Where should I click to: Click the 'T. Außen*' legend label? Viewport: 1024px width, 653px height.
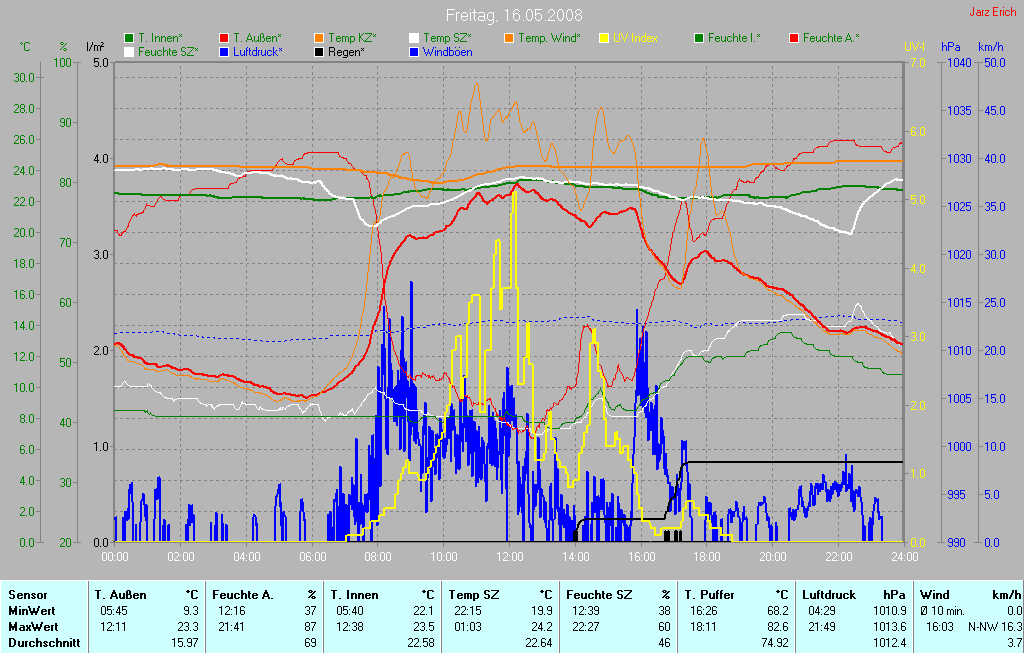click(x=257, y=39)
